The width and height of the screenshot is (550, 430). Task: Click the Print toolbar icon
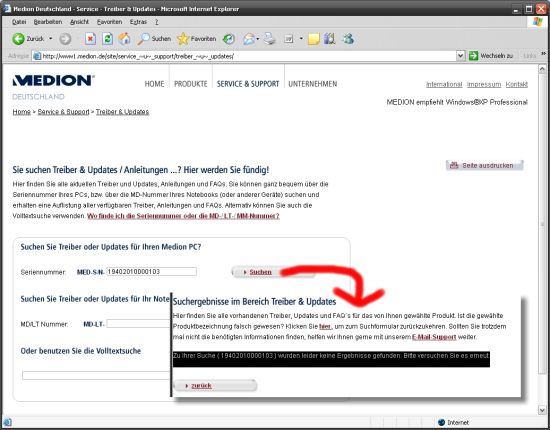(x=270, y=39)
